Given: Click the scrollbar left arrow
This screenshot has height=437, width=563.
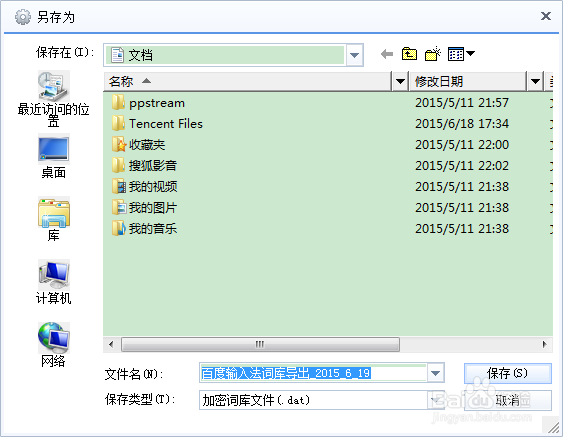Looking at the screenshot, I should tap(111, 344).
